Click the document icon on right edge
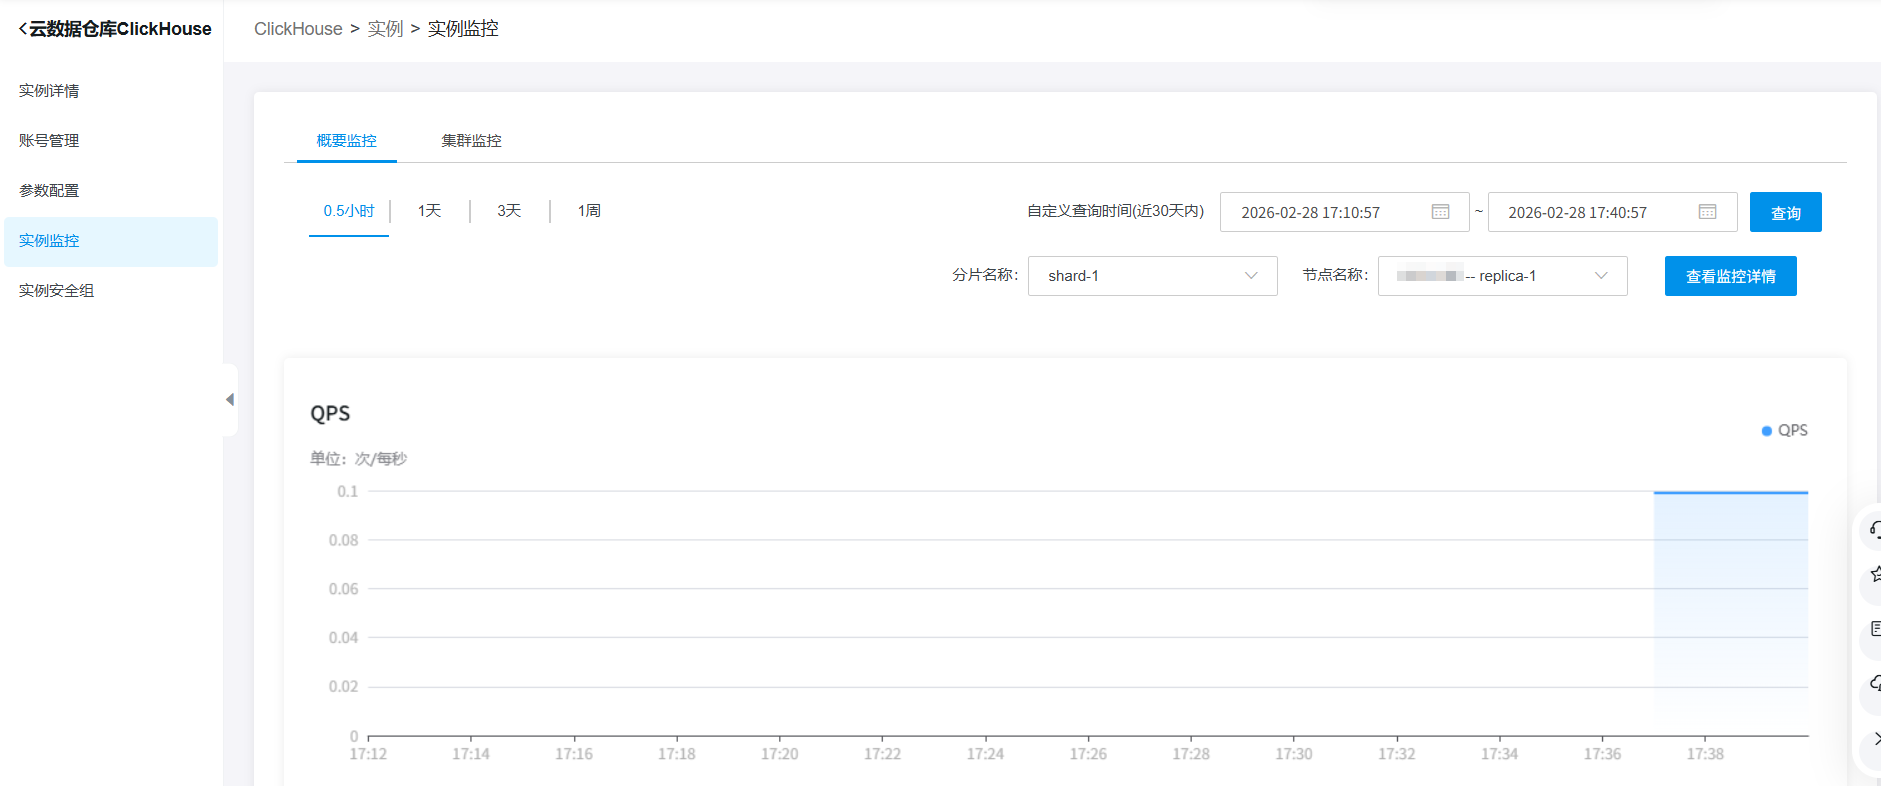Image resolution: width=1881 pixels, height=786 pixels. [x=1875, y=629]
